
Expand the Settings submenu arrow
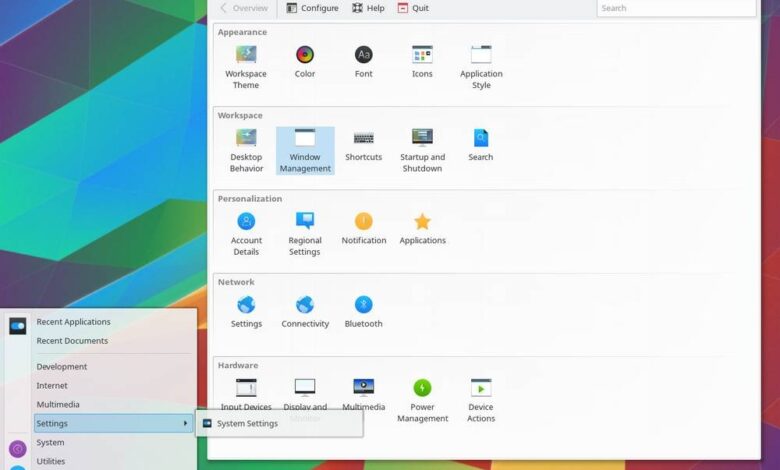[185, 423]
